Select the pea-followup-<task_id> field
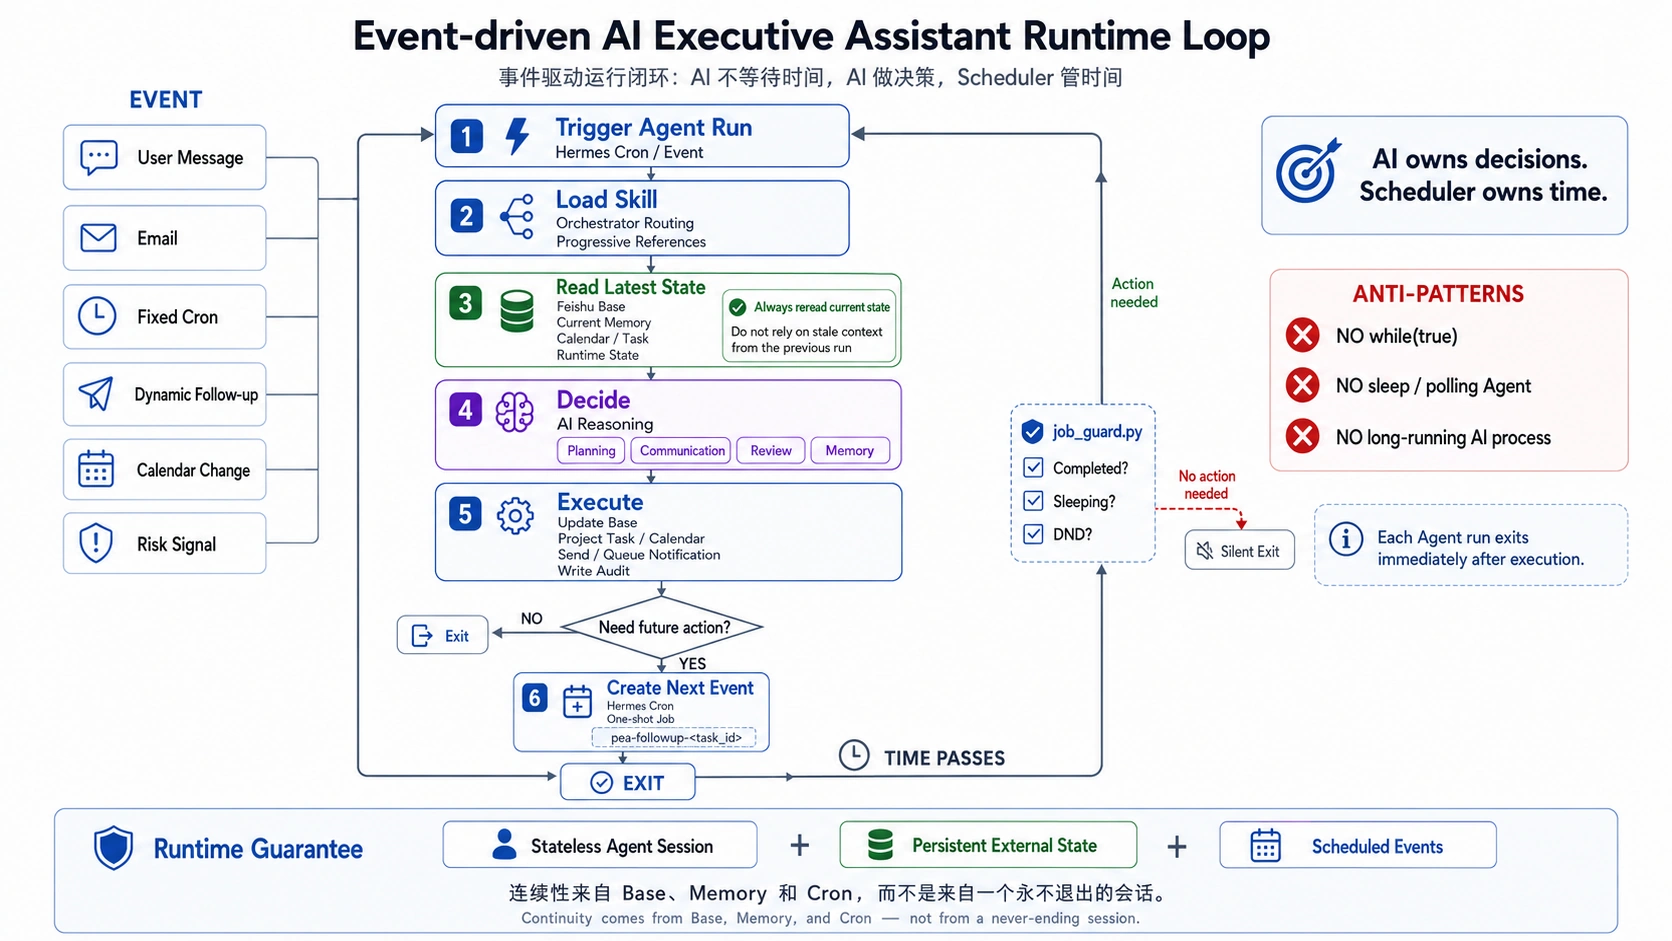Viewport: 1672px width, 941px height. (676, 738)
